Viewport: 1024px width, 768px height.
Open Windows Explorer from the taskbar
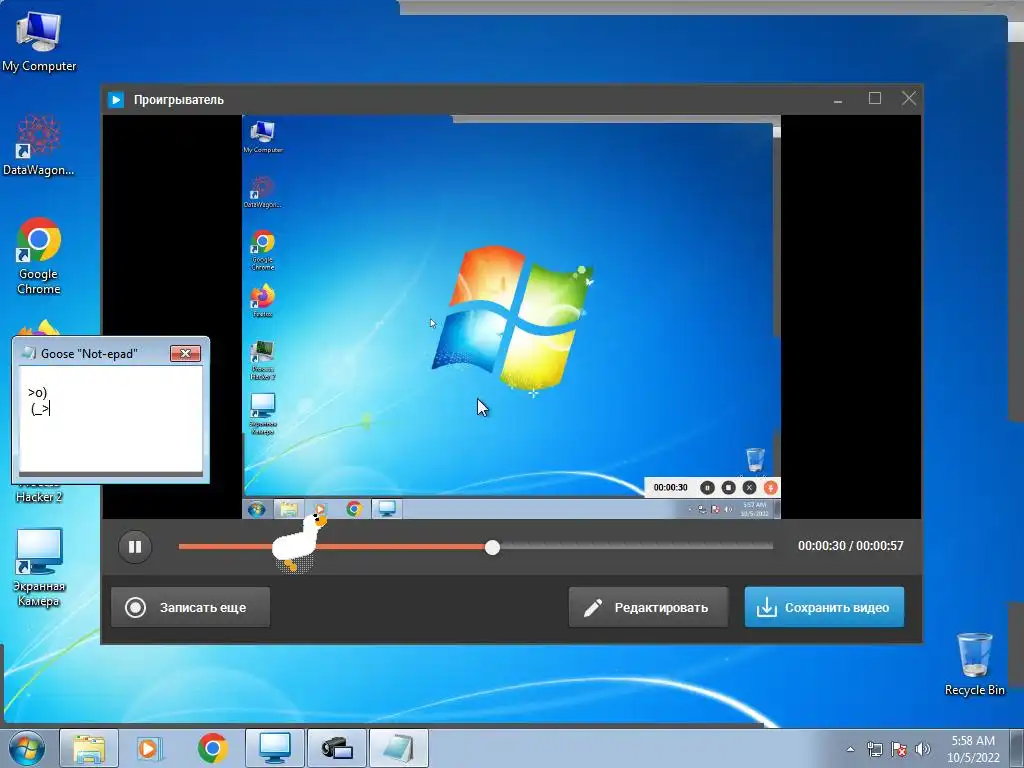click(89, 748)
